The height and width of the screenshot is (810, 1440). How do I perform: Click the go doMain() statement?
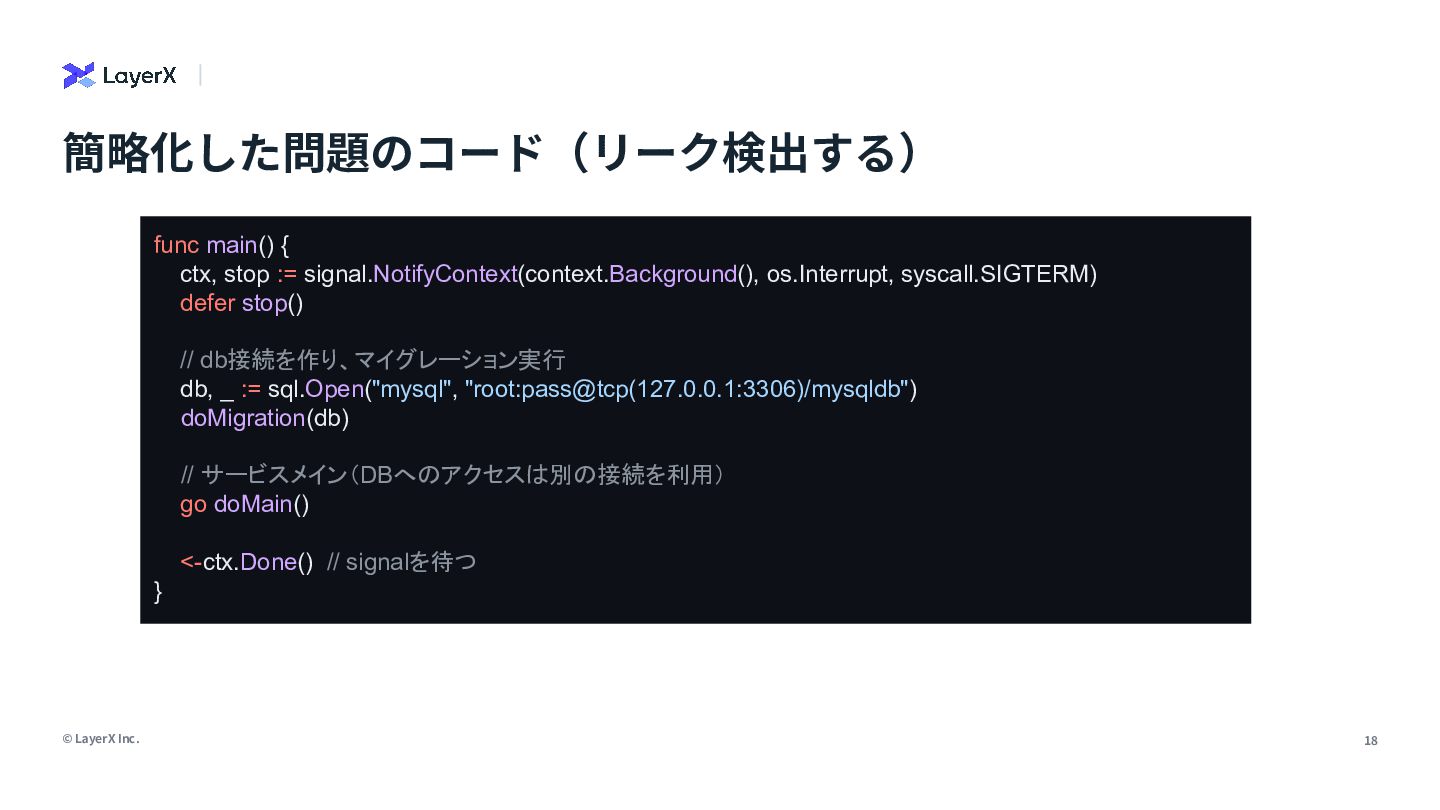coord(245,504)
